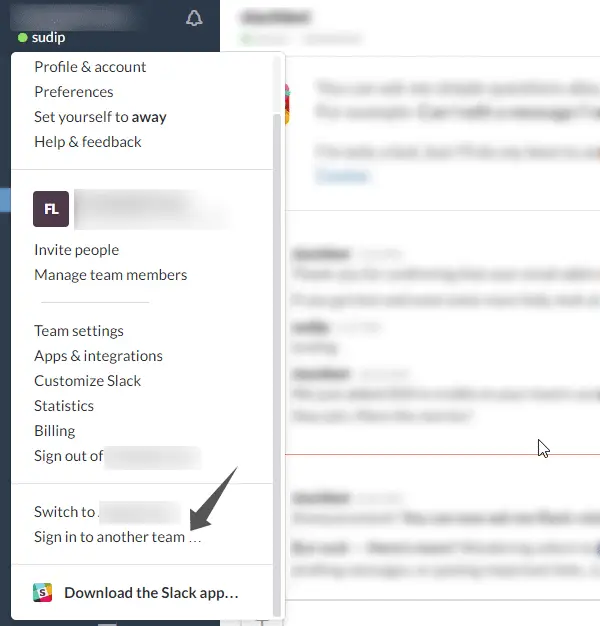The image size is (600, 626).
Task: Open Help & feedback
Action: [88, 142]
